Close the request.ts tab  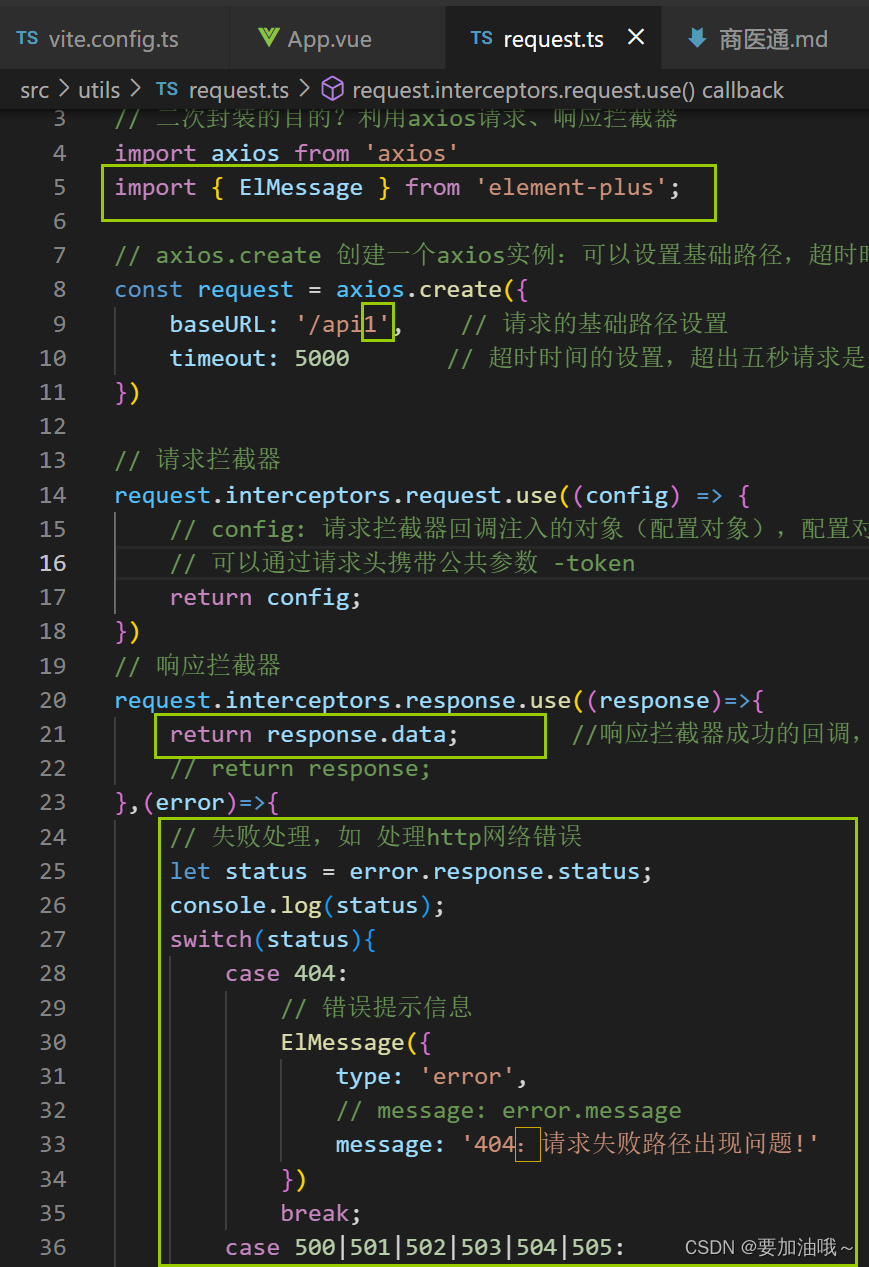click(x=636, y=38)
